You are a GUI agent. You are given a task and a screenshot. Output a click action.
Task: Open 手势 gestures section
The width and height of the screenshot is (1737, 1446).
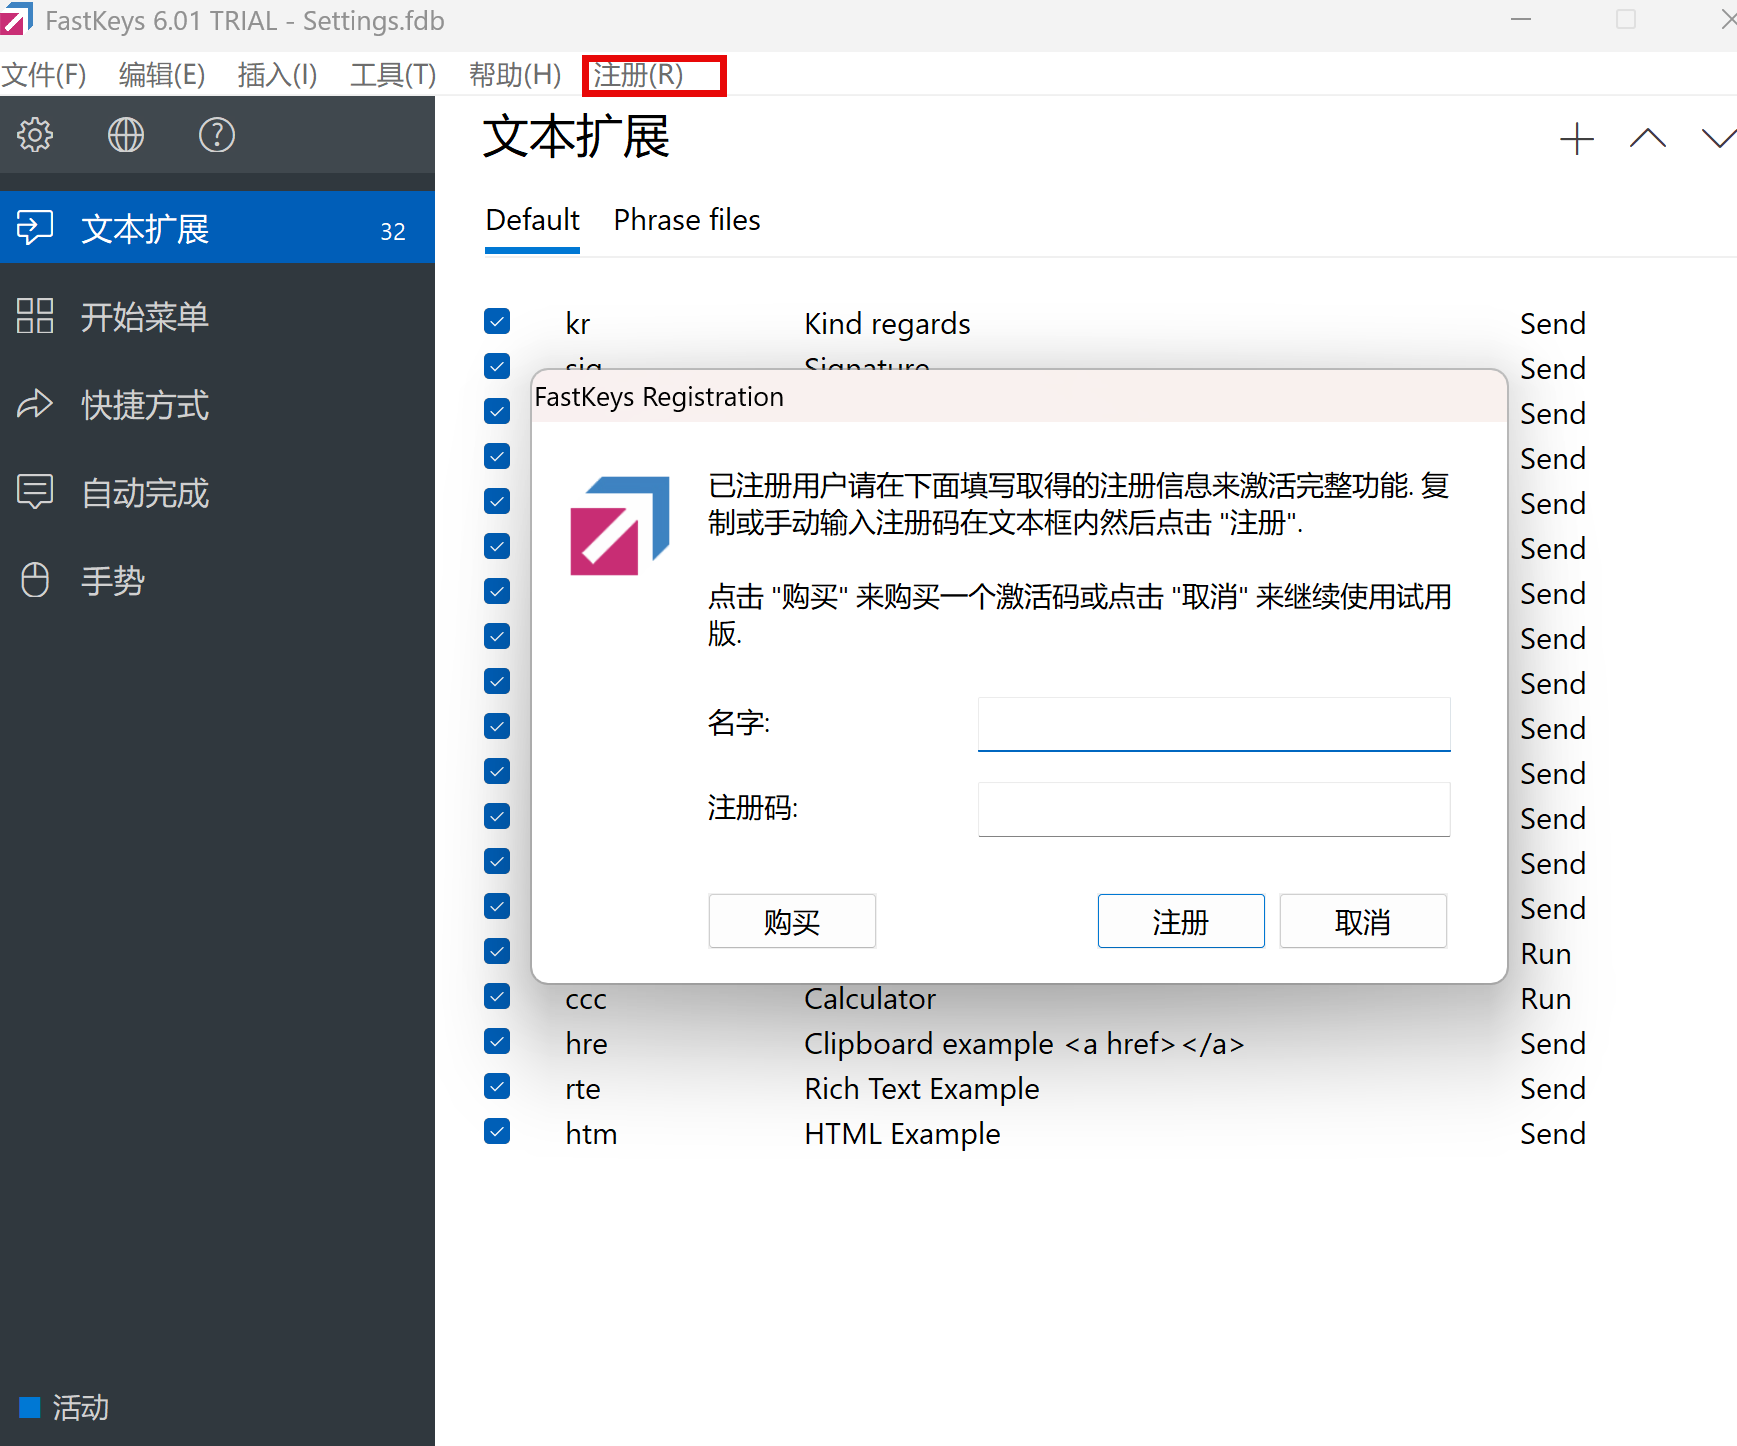pos(112,581)
